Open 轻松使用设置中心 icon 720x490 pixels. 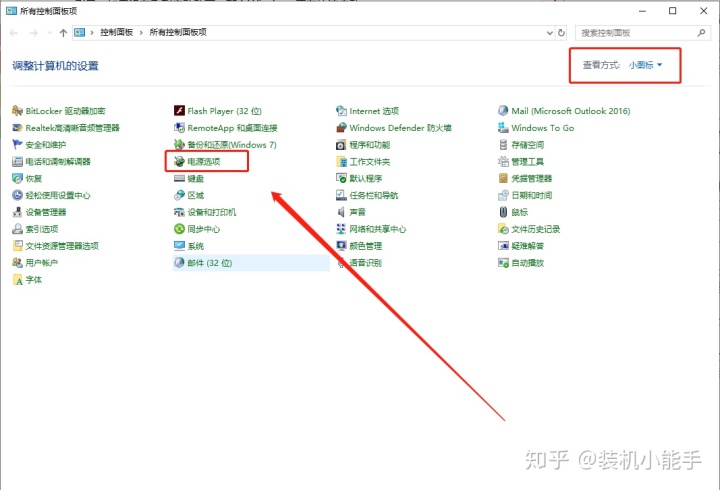click(17, 195)
